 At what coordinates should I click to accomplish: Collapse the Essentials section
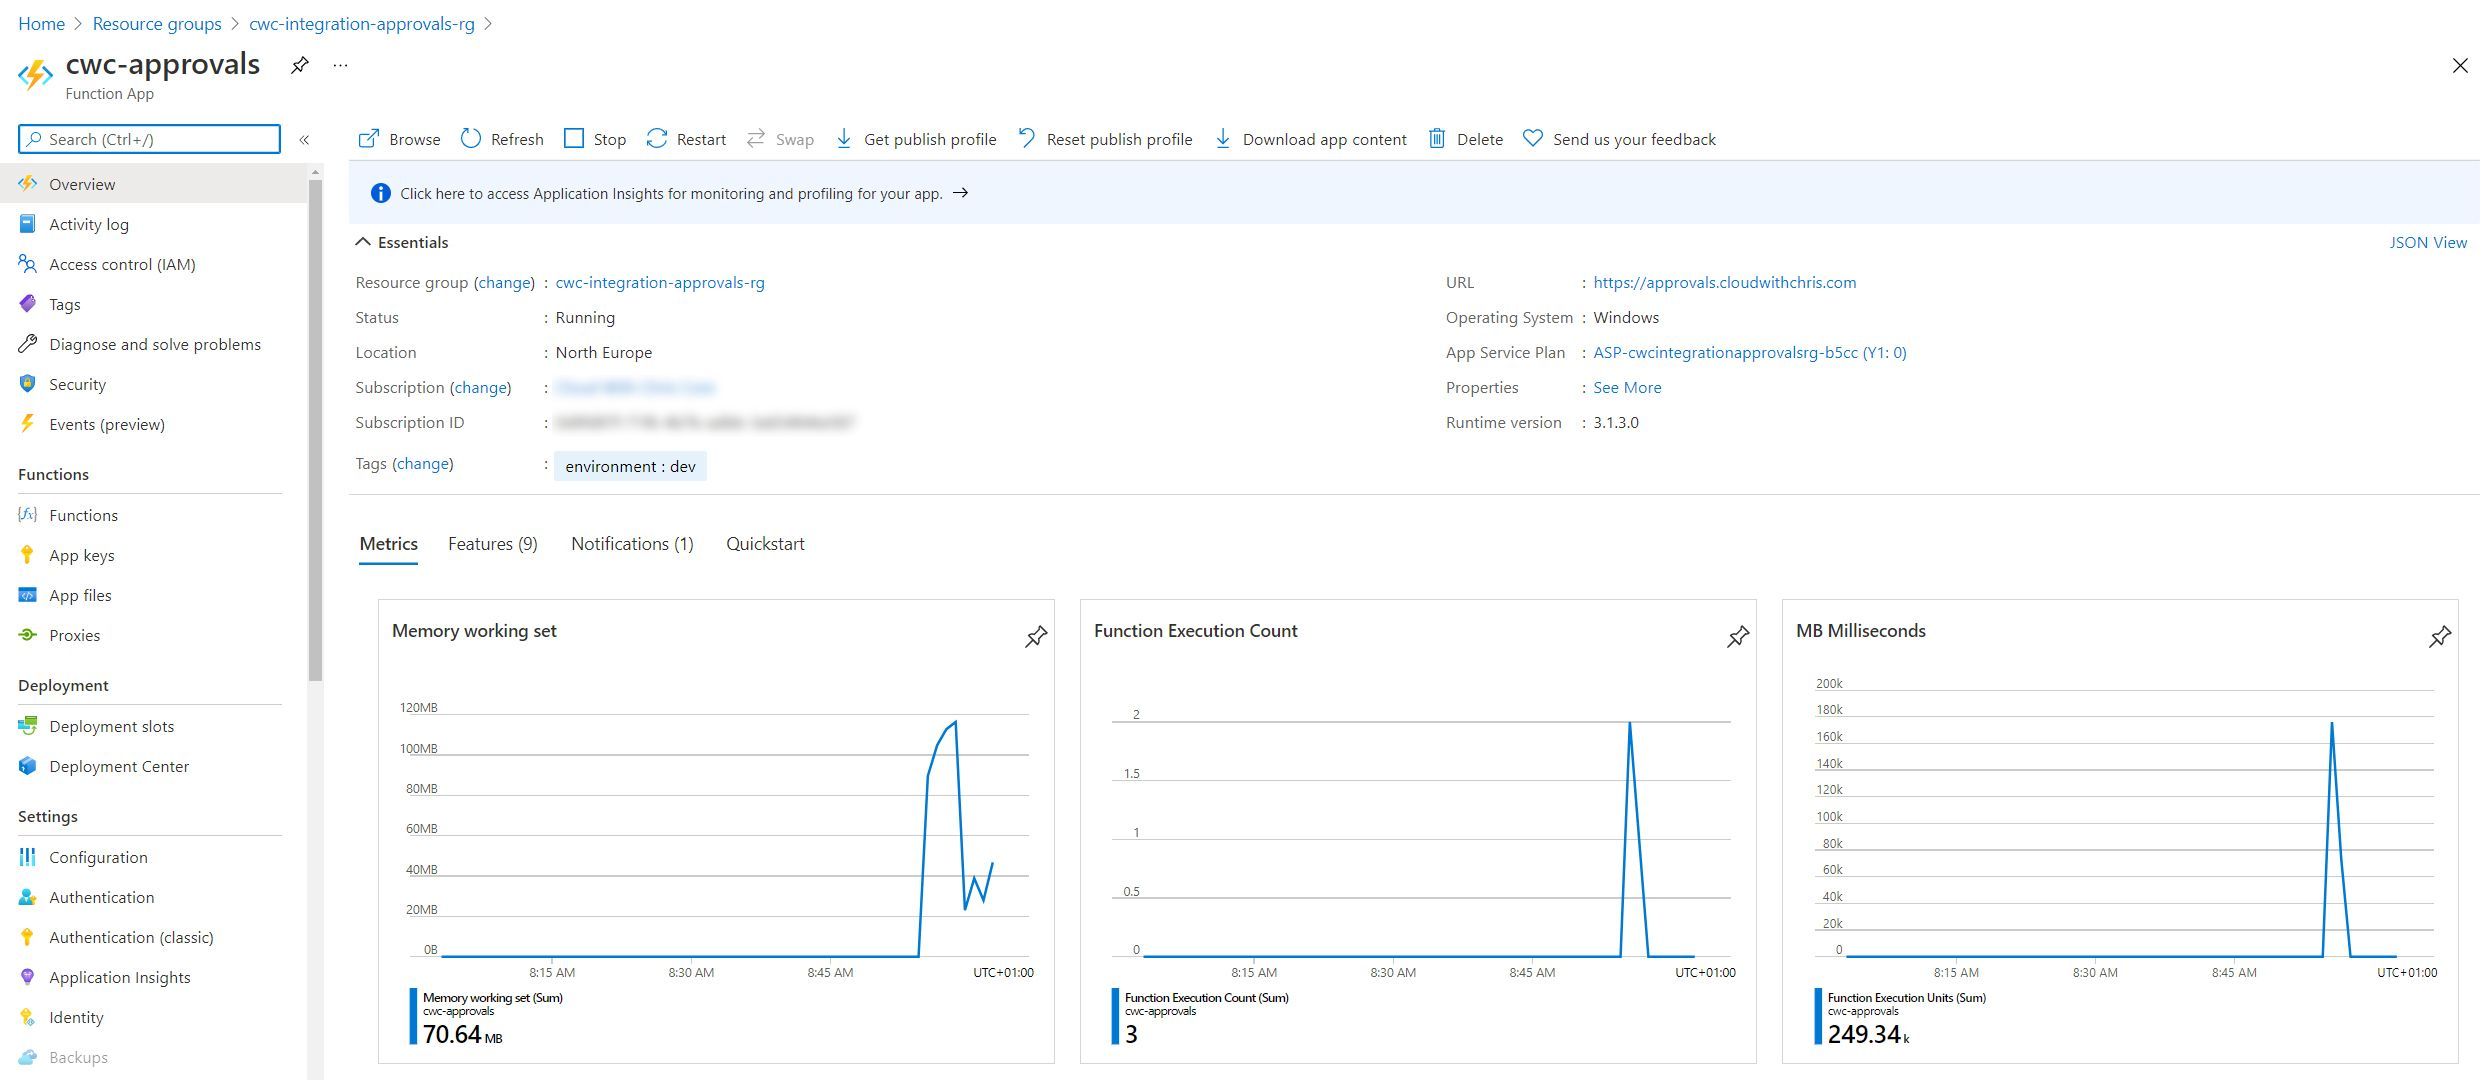[x=402, y=242]
